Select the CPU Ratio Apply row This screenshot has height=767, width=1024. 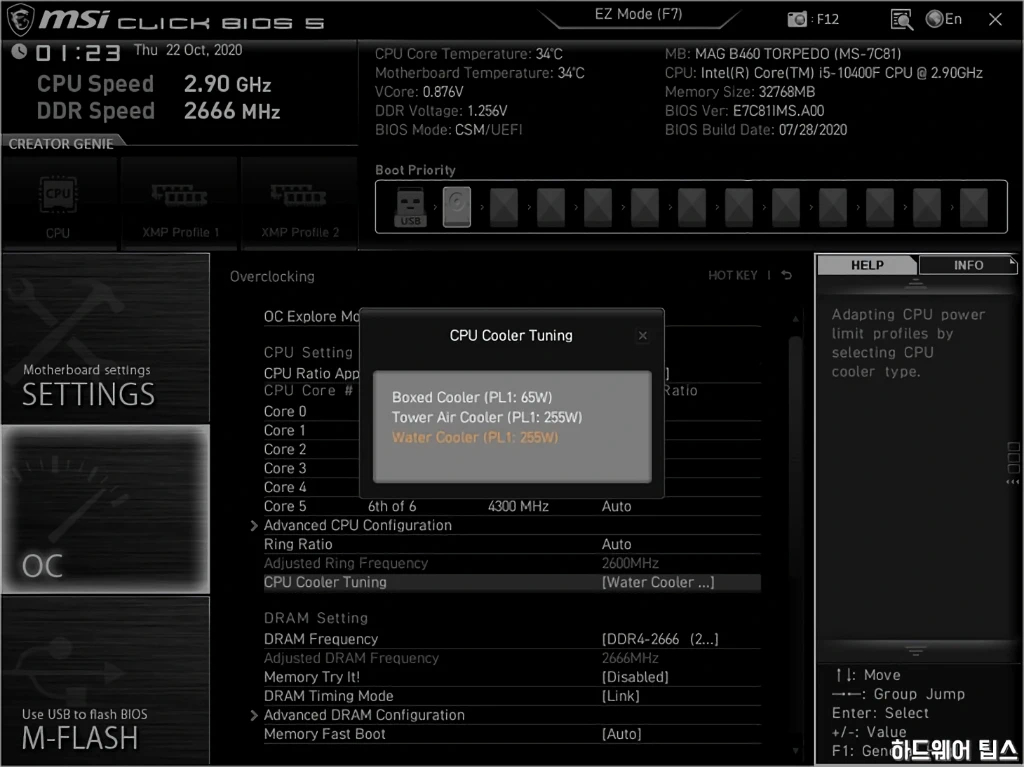point(312,373)
